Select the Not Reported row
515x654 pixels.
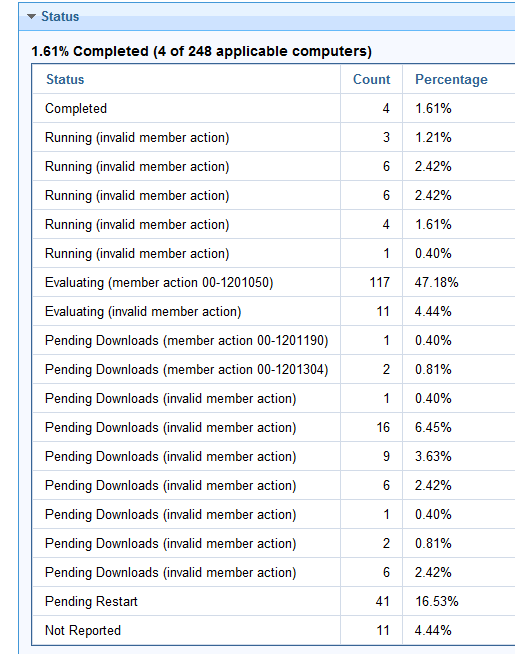click(274, 630)
